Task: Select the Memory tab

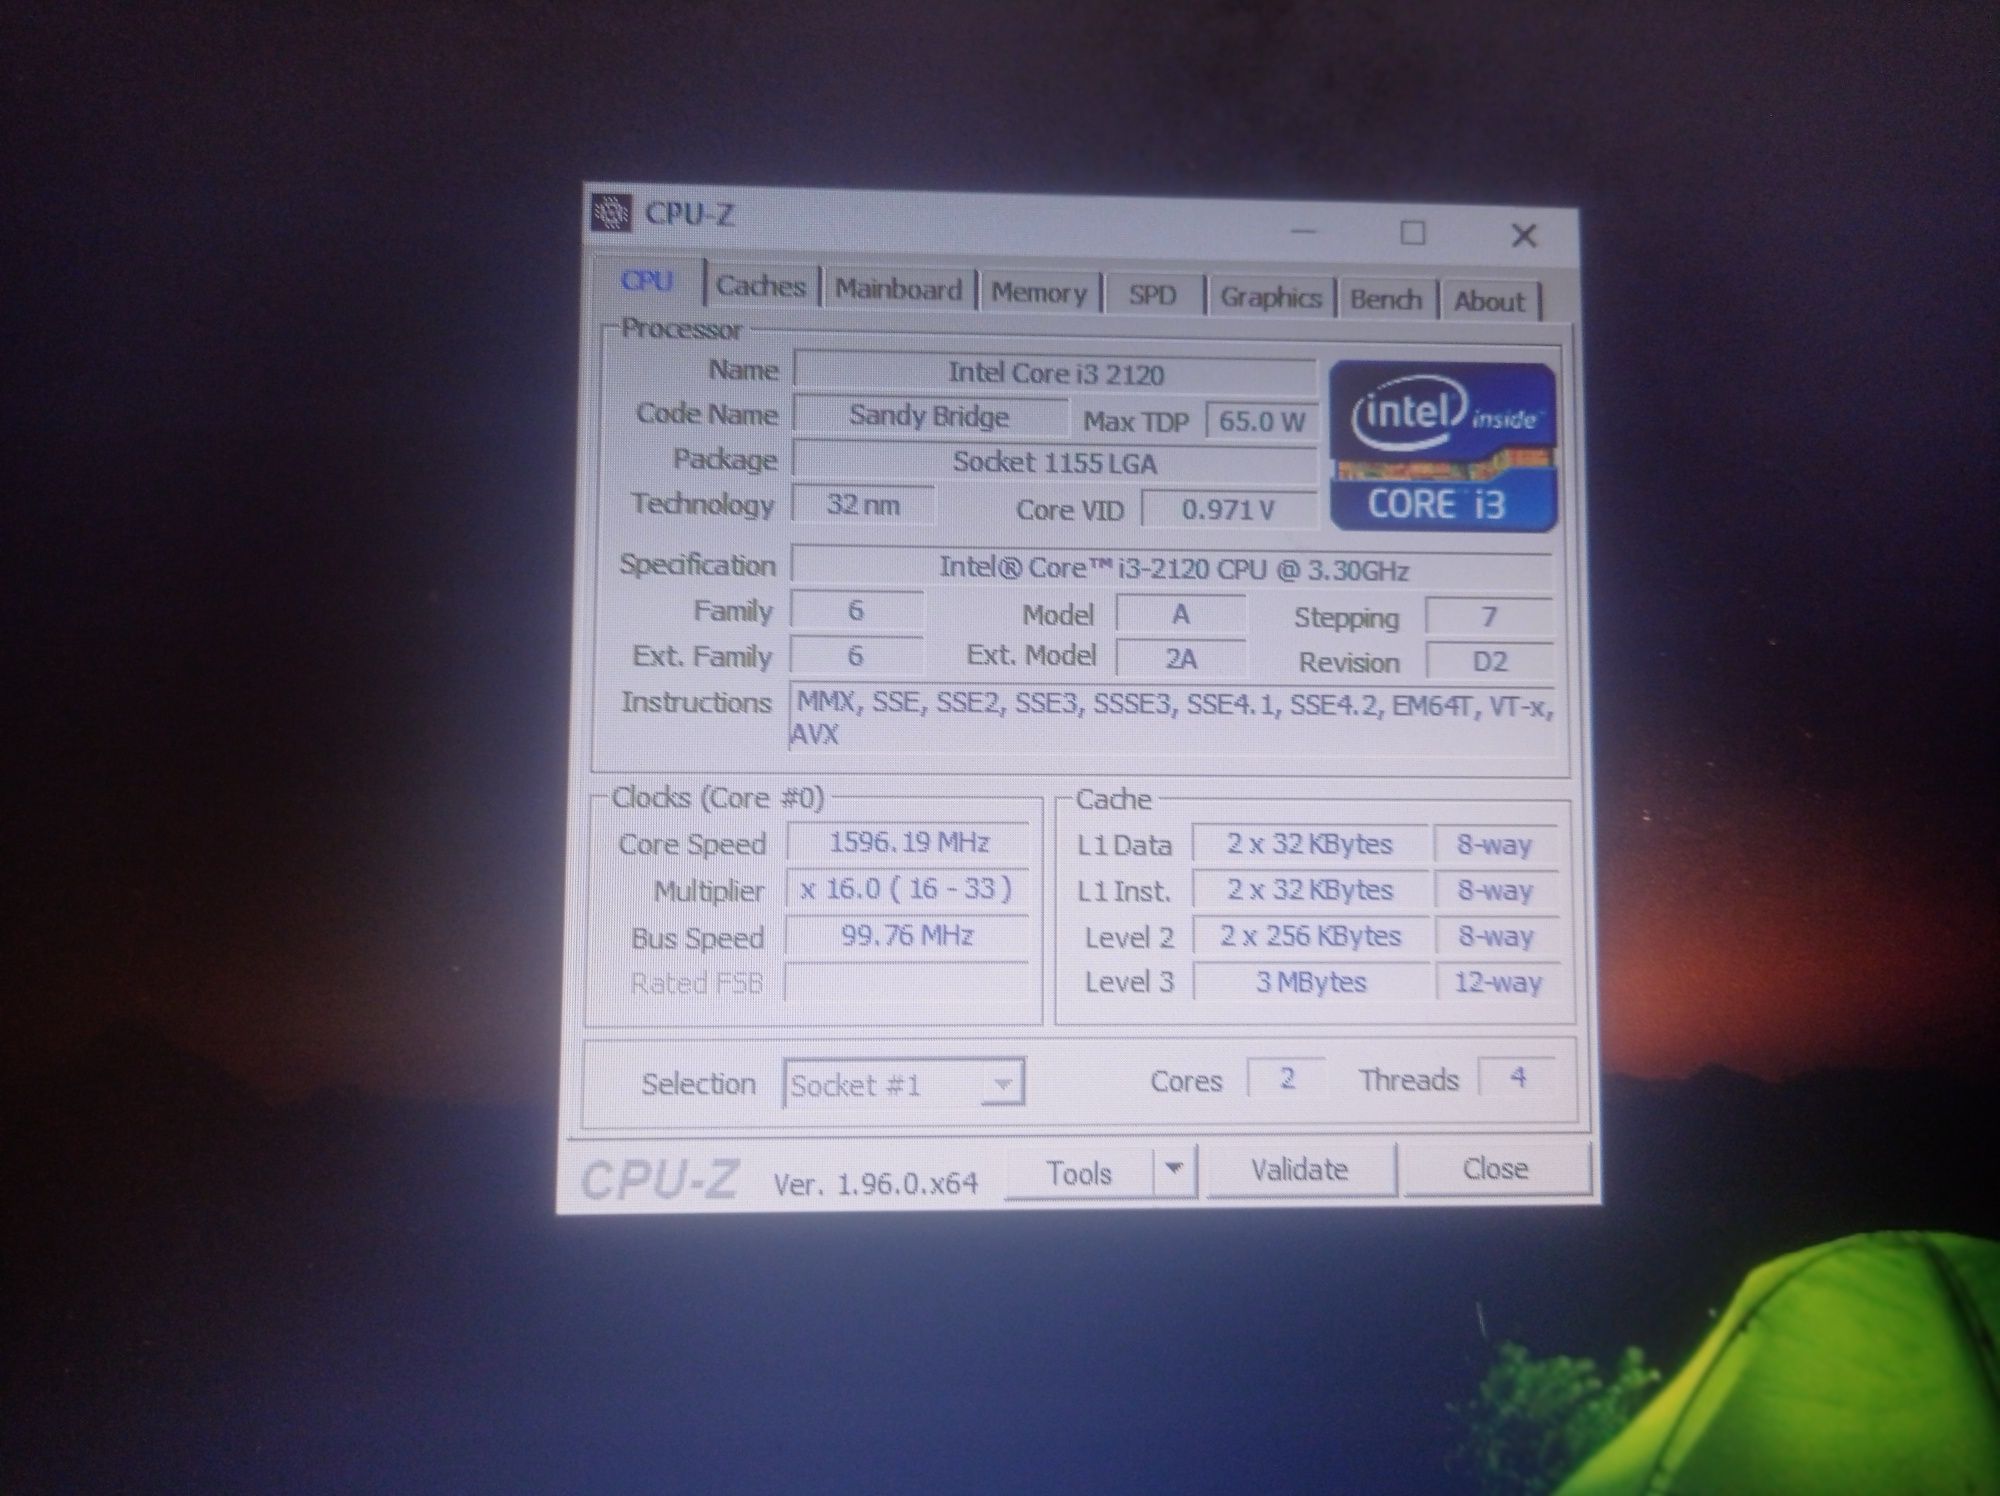Action: point(1039,293)
